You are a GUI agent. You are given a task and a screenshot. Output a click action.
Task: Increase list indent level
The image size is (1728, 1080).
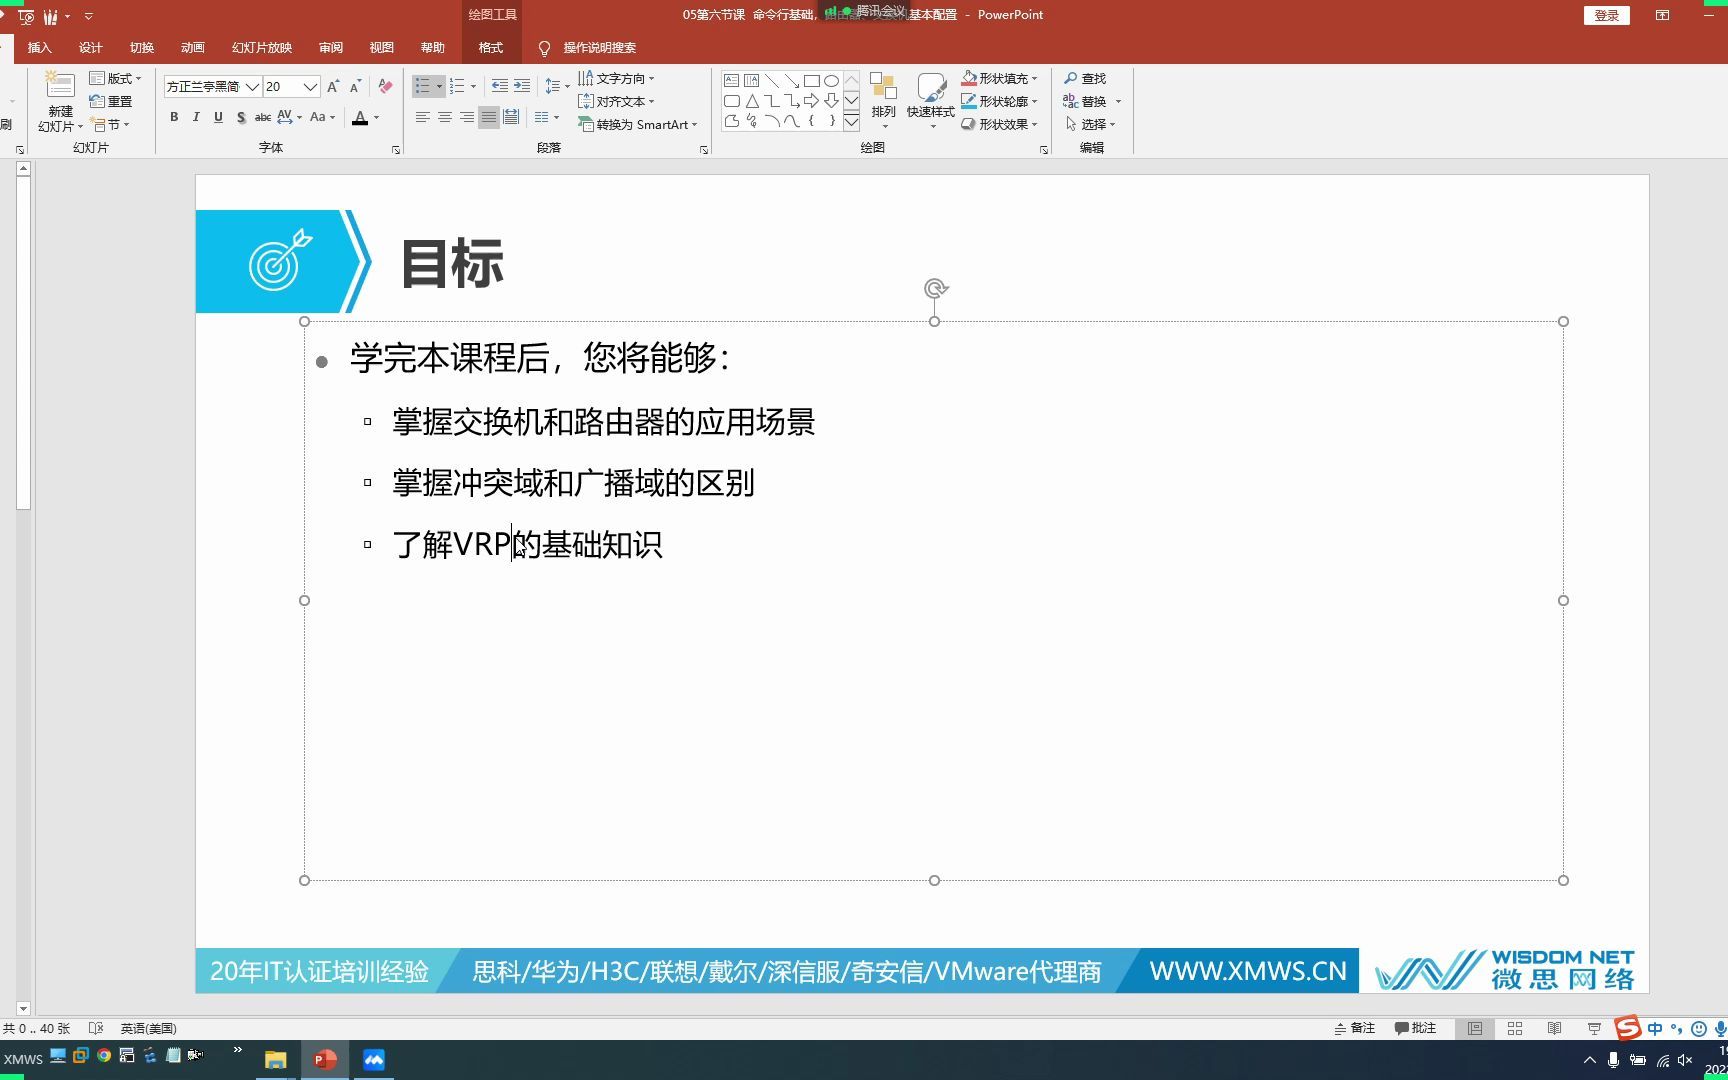coord(522,86)
